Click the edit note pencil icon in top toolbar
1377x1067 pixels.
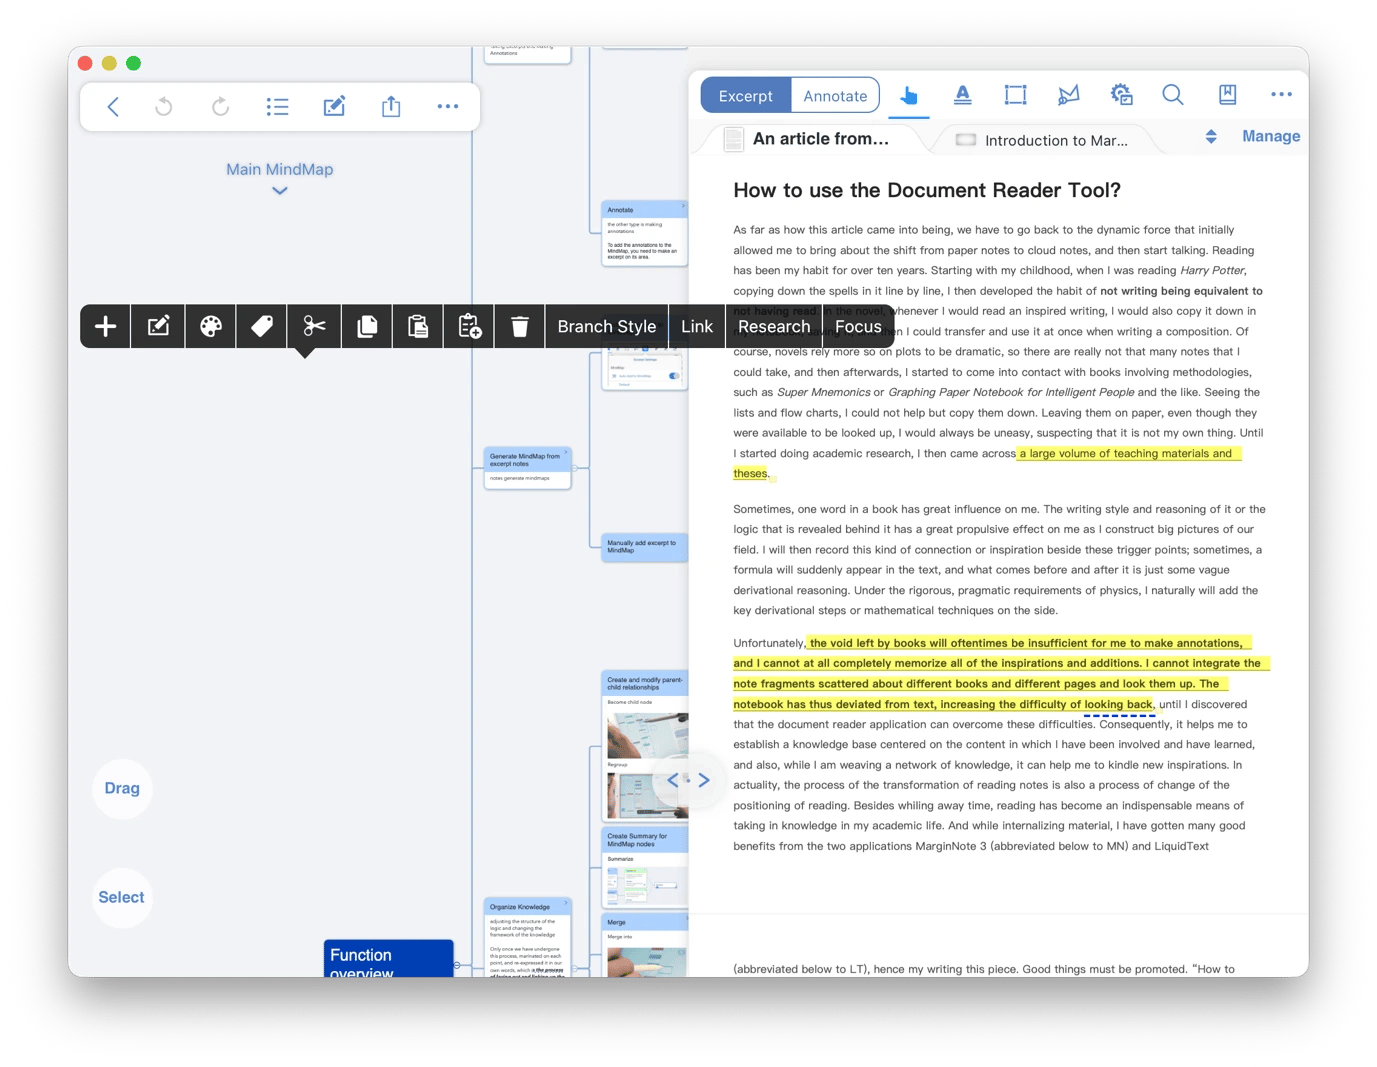(334, 107)
